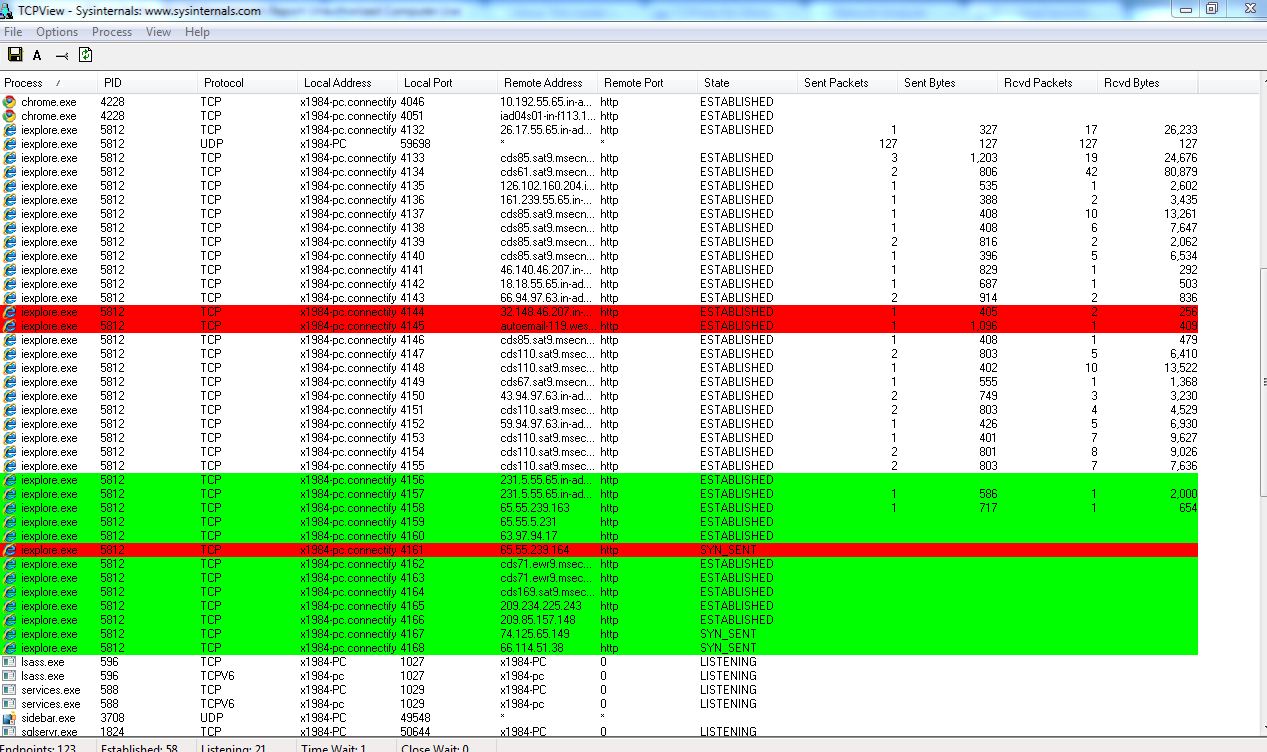Open the font selection dialog
This screenshot has height=752, width=1267.
point(37,54)
